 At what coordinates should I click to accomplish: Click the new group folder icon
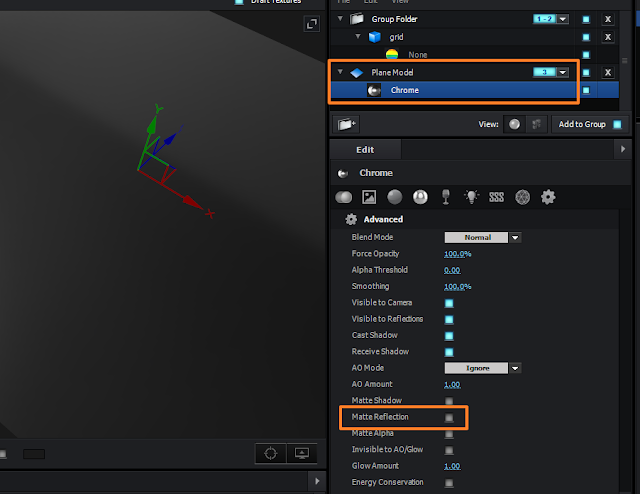pos(346,124)
